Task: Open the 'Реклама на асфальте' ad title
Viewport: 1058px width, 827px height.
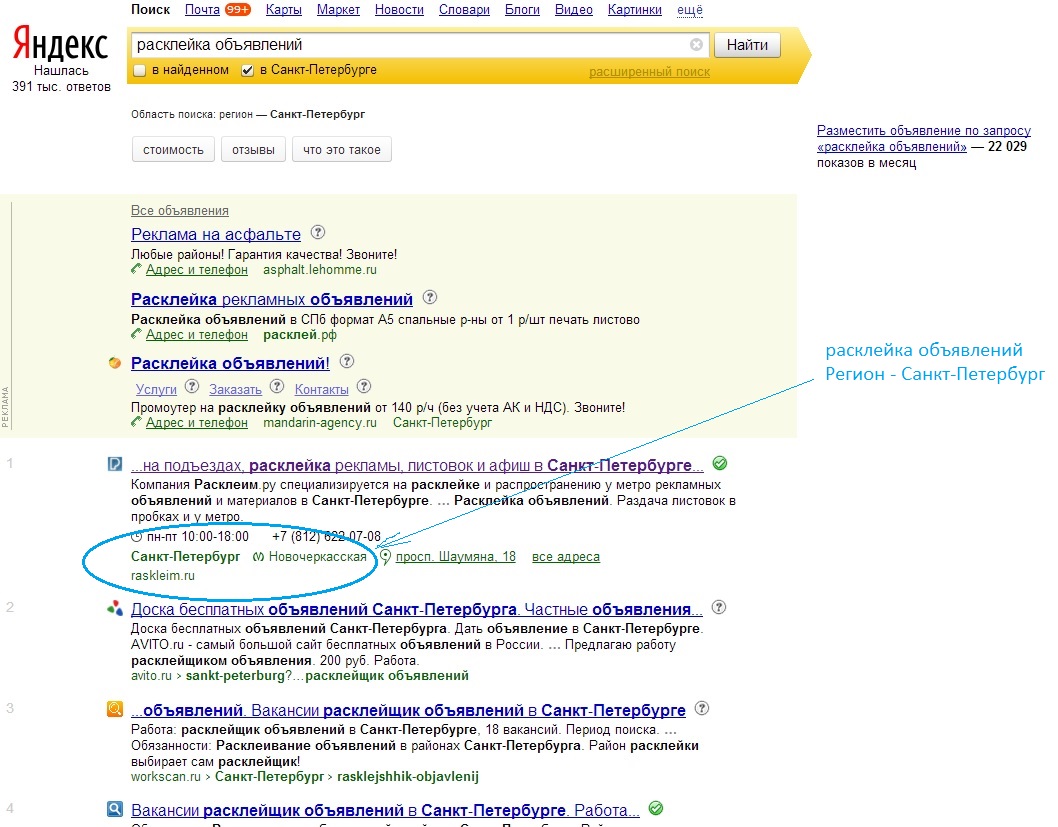Action: 216,234
